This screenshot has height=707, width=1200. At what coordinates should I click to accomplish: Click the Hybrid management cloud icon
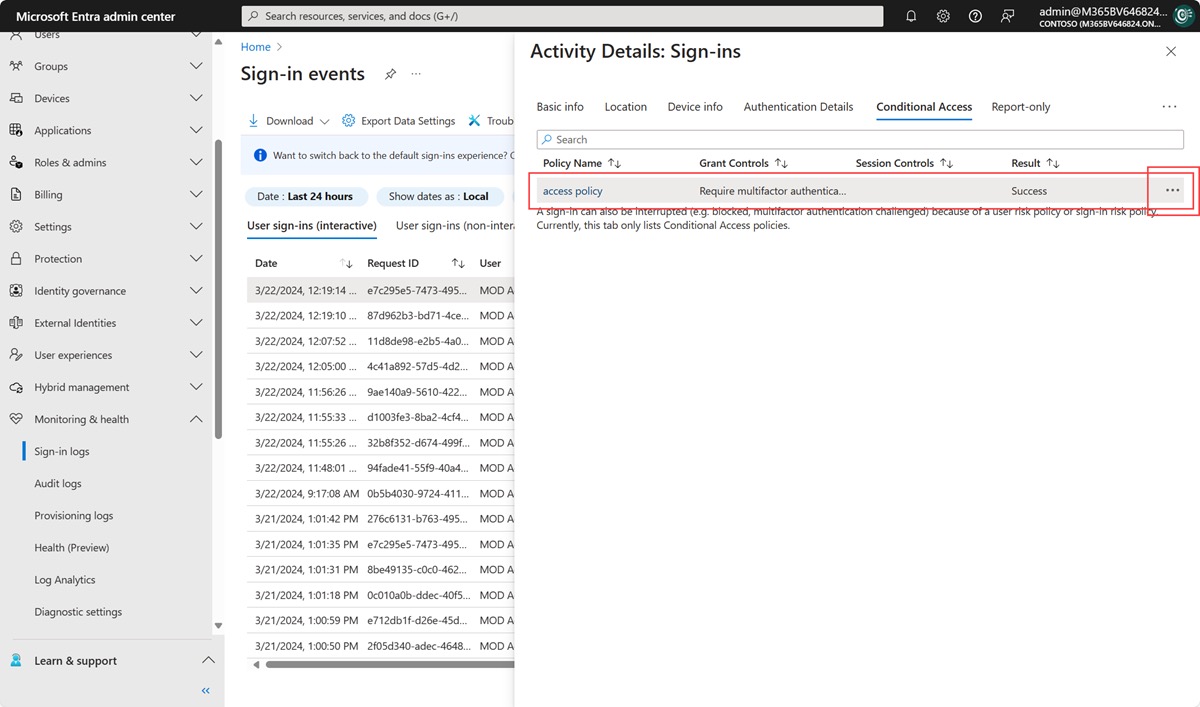point(16,387)
